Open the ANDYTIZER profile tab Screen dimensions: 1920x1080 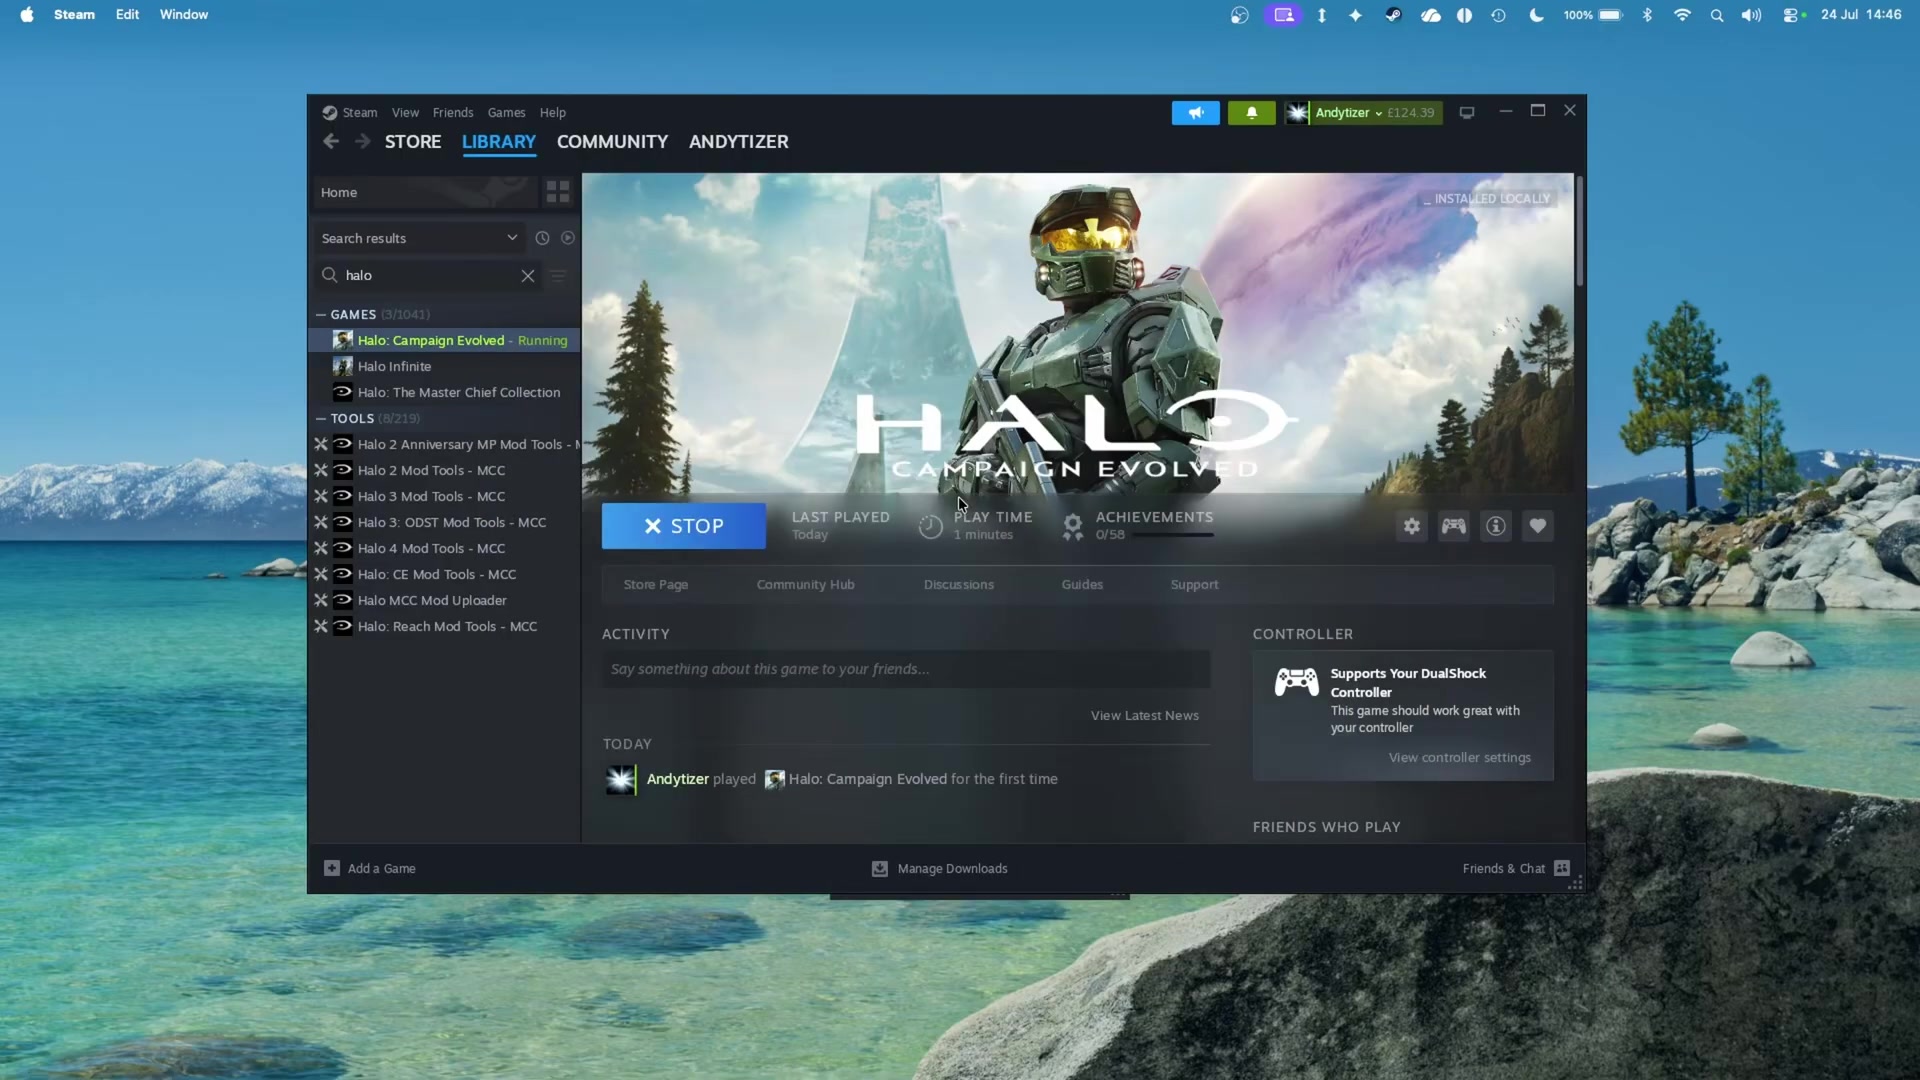739,142
